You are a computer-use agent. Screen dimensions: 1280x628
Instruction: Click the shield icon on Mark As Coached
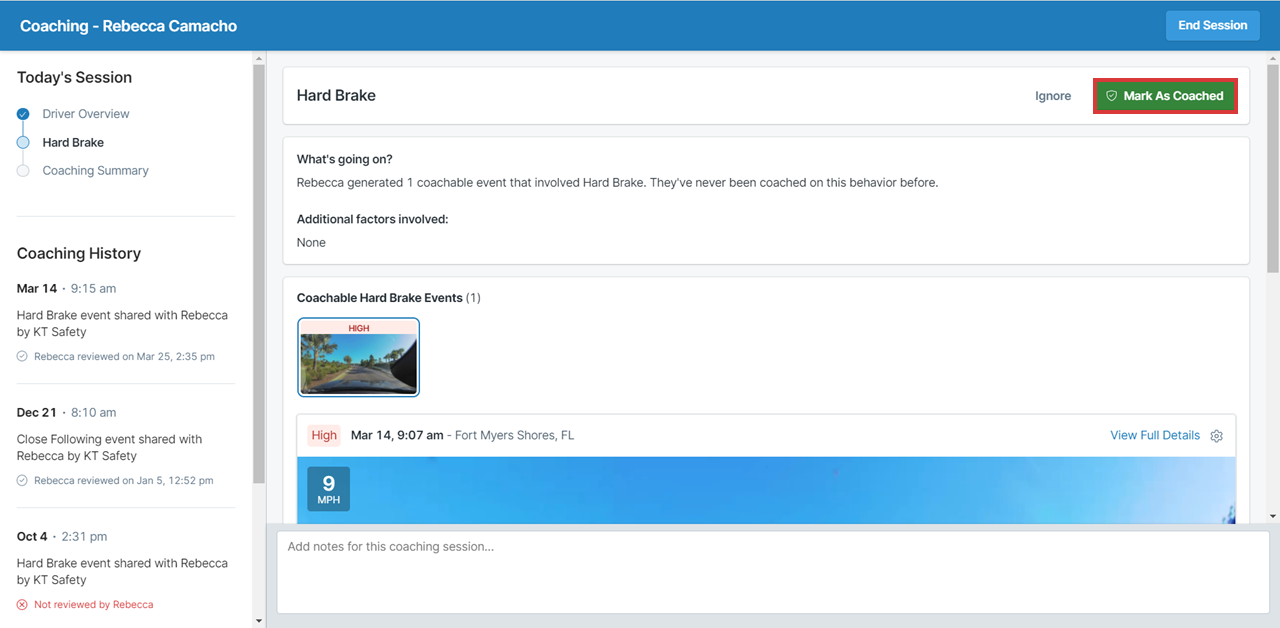pos(1111,96)
